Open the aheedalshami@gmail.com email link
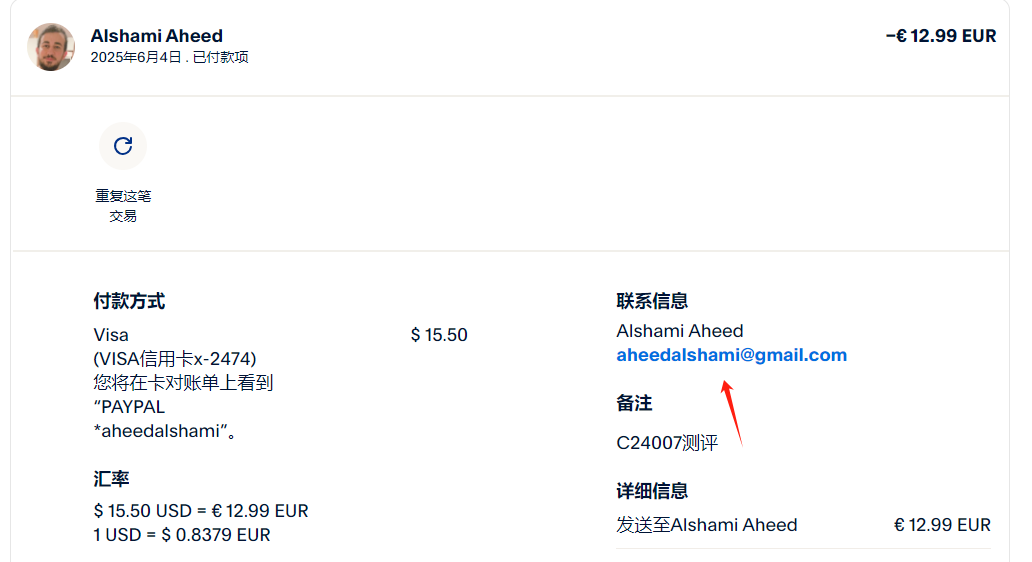Viewport: 1032px width, 562px height. point(731,355)
